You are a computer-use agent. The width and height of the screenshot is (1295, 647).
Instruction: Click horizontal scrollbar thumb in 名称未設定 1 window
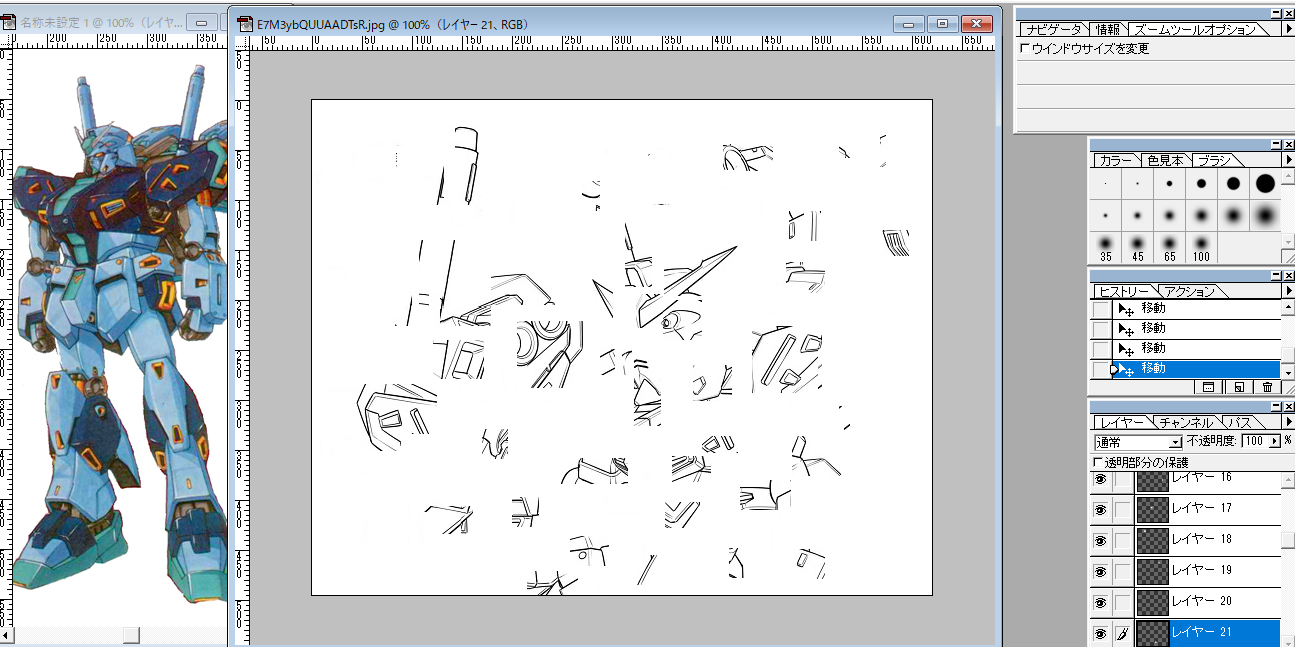click(x=131, y=634)
